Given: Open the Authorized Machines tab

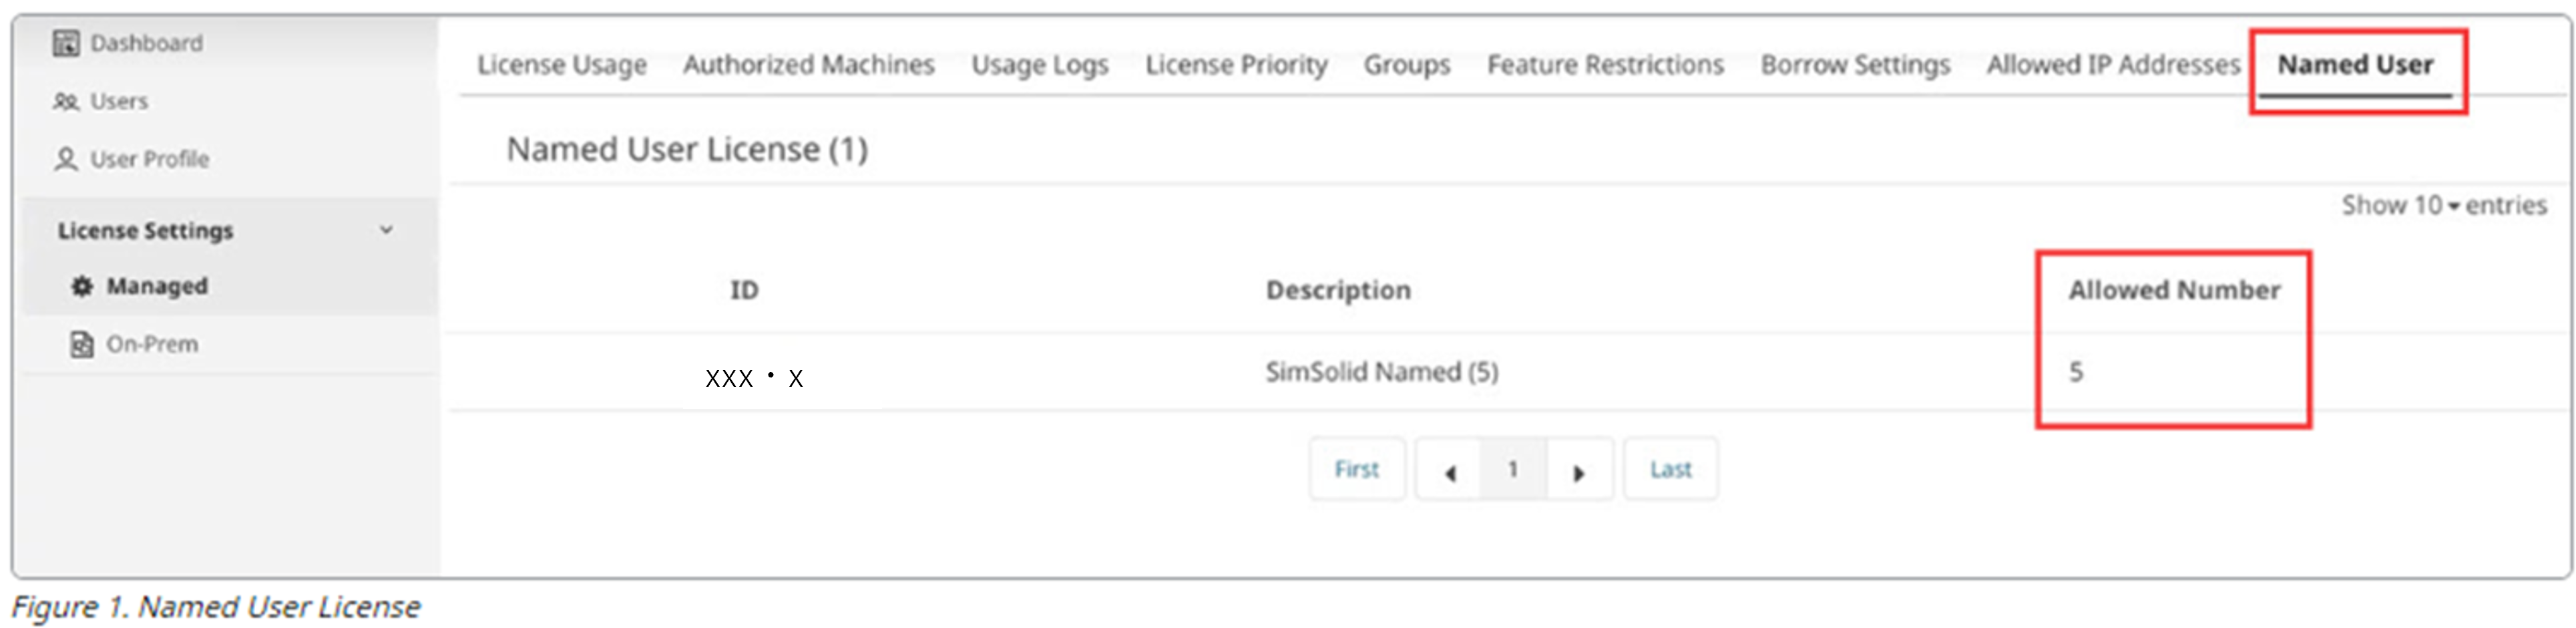Looking at the screenshot, I should tap(808, 65).
